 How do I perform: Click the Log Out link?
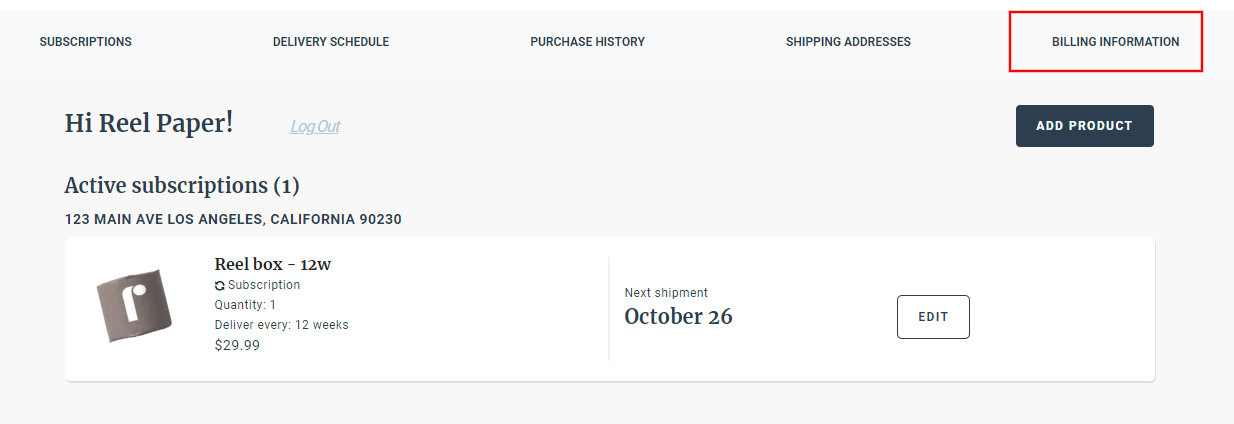315,126
